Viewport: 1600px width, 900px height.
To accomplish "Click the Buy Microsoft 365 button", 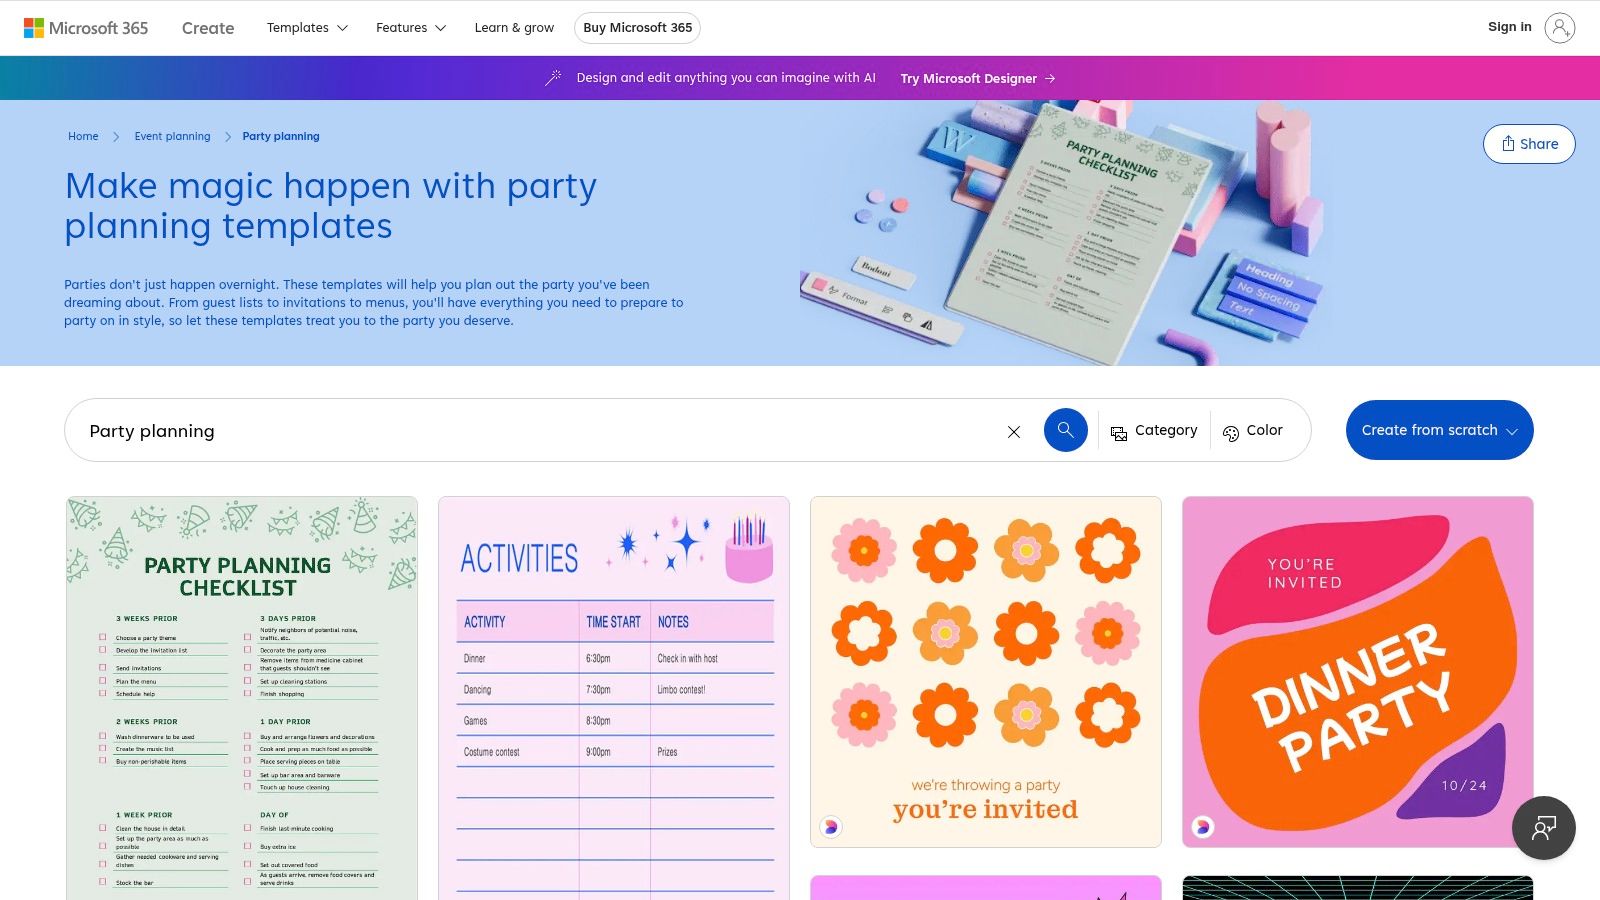I will [x=637, y=28].
